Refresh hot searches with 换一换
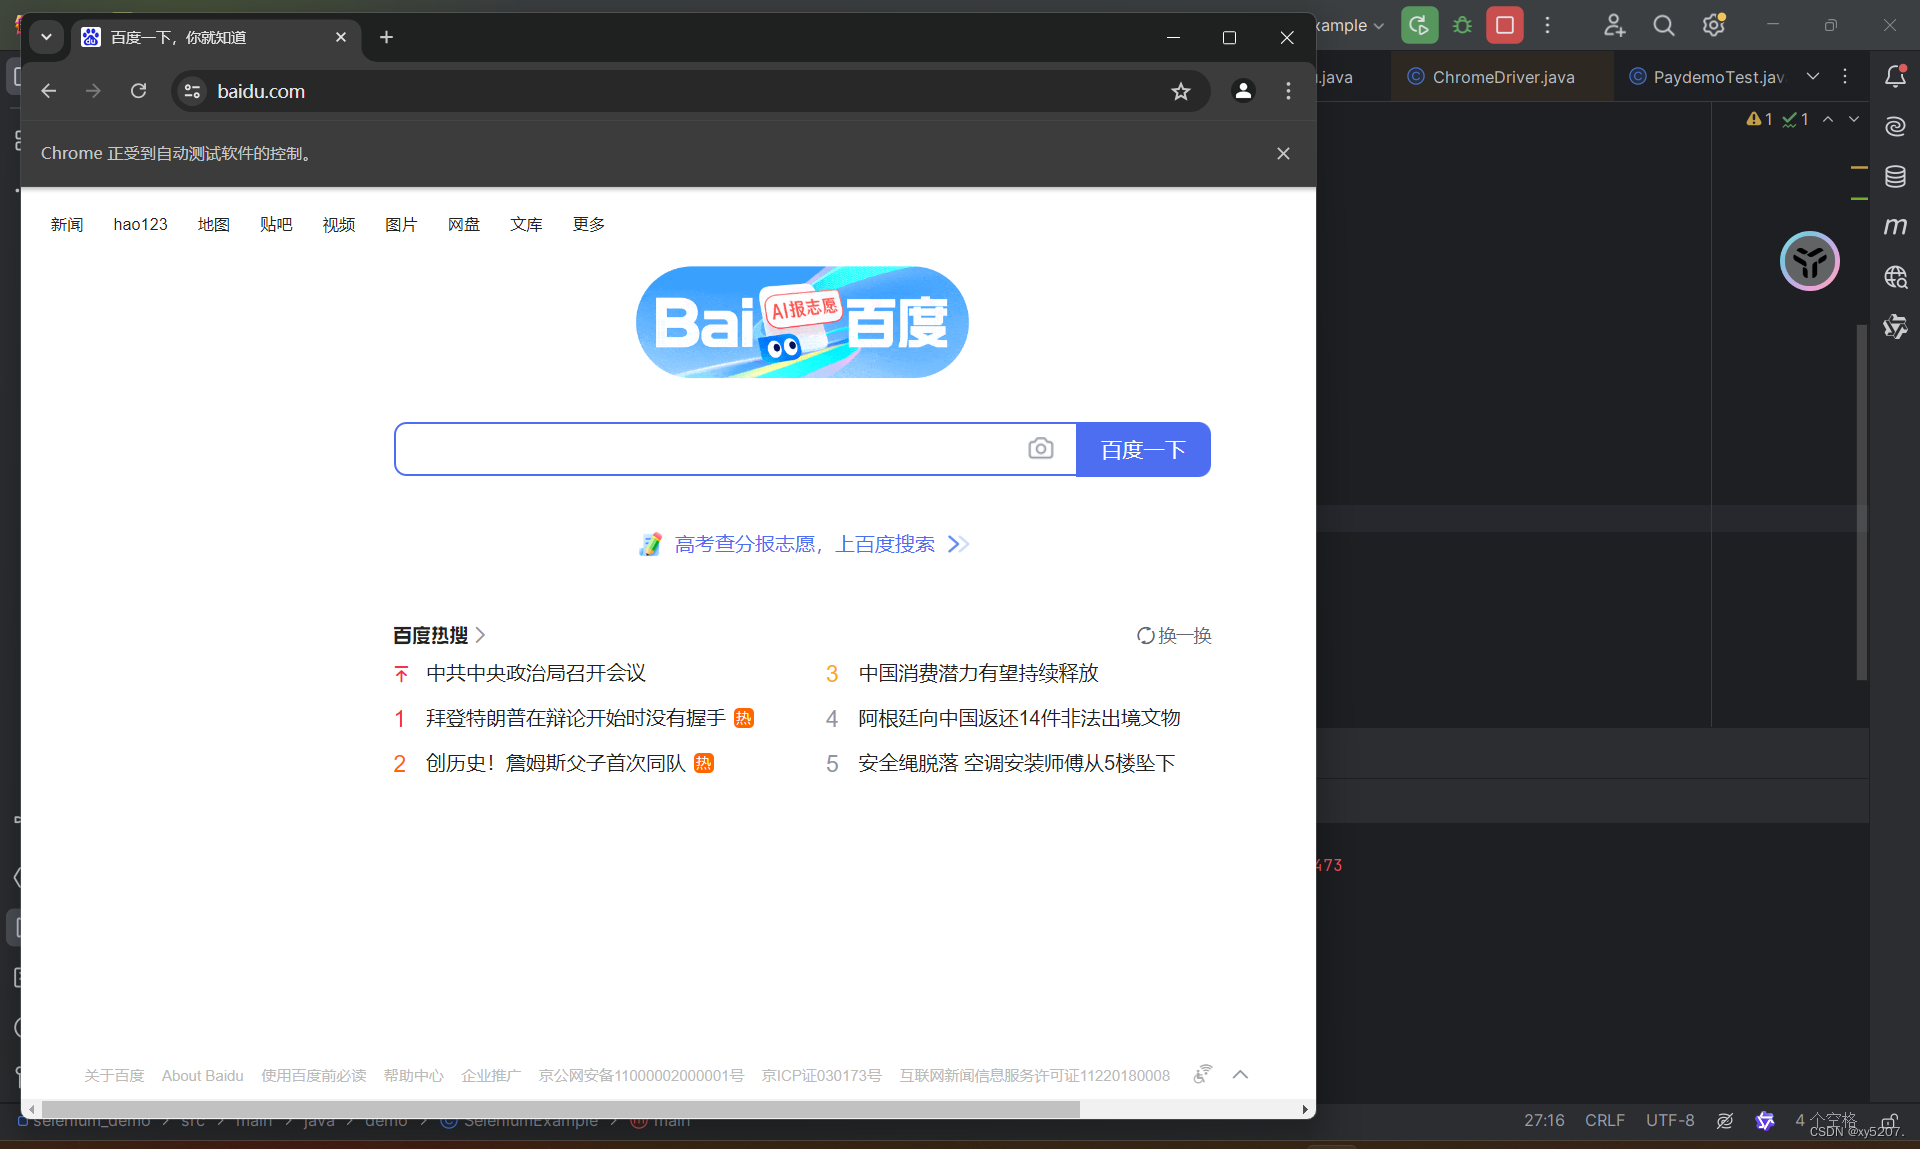The image size is (1920, 1149). [1174, 635]
